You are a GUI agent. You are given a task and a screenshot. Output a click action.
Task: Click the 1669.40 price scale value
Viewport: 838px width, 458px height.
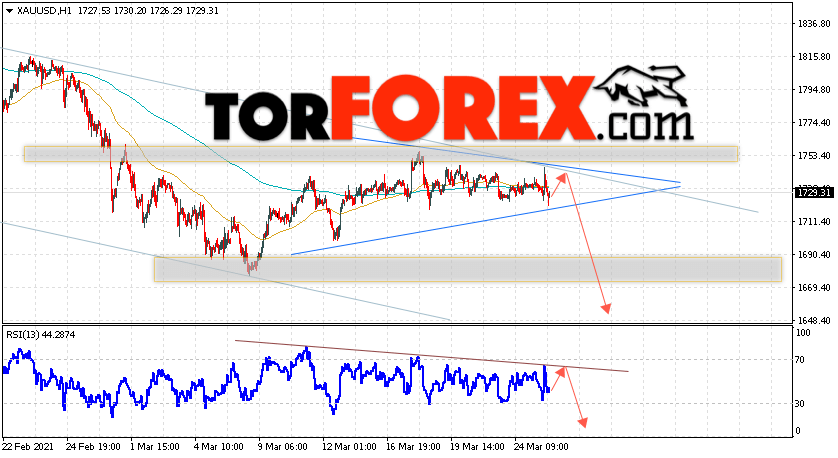[814, 289]
